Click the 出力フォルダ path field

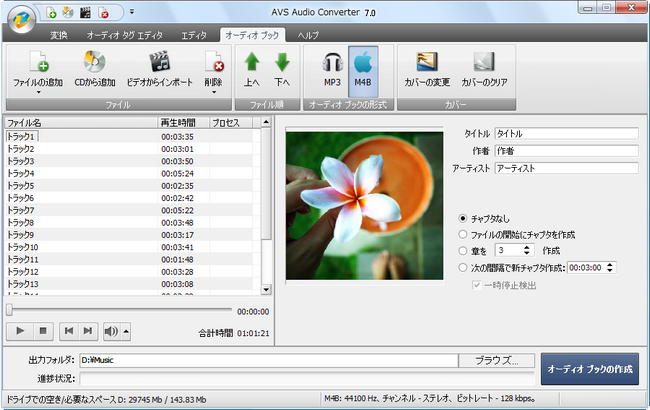[269, 360]
